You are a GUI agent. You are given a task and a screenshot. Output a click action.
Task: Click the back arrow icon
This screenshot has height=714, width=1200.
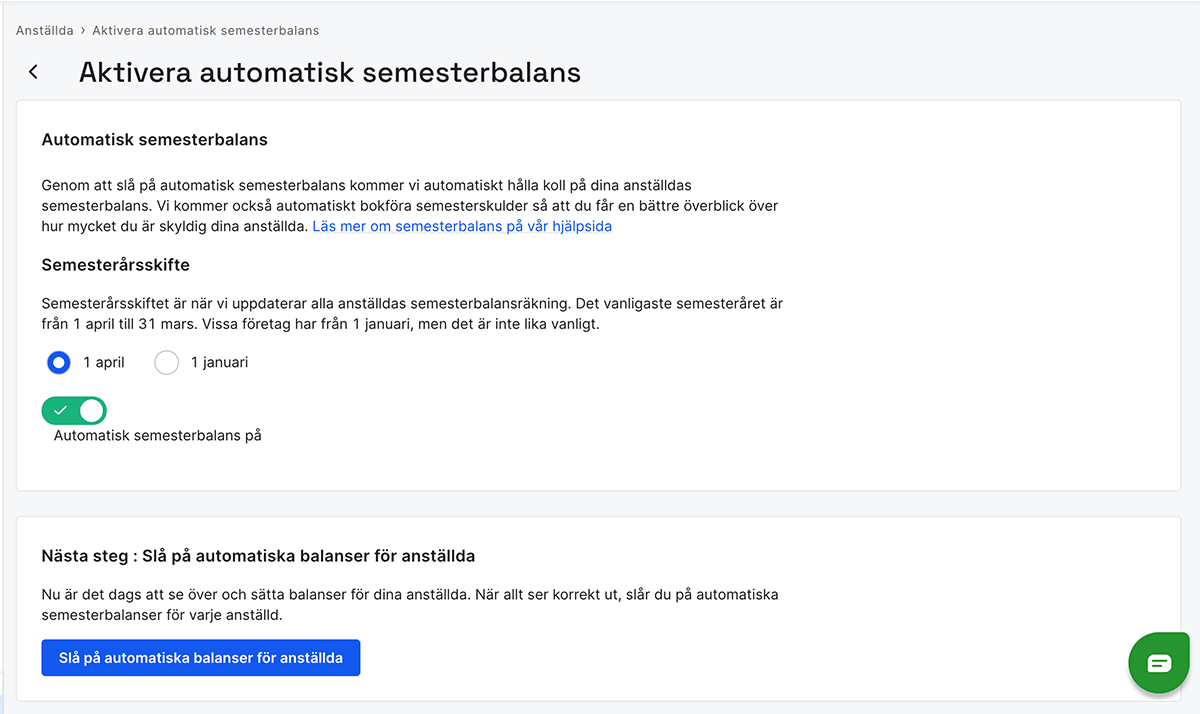34,72
